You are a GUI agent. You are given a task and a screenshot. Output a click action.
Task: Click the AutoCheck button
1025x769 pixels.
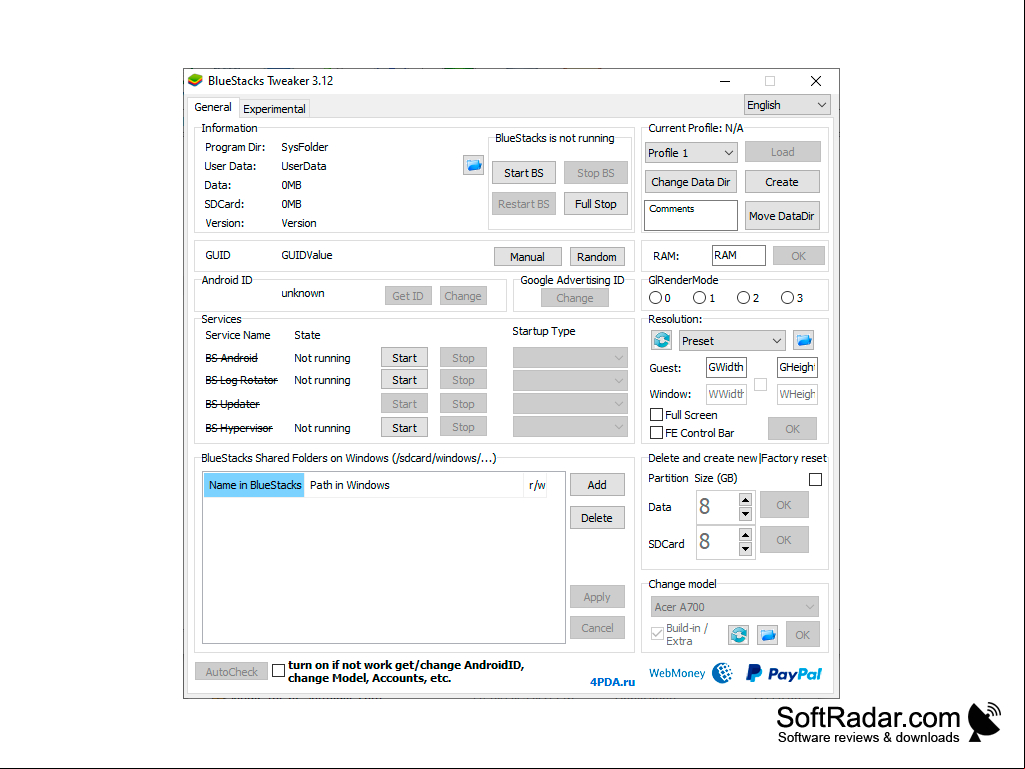tap(231, 672)
